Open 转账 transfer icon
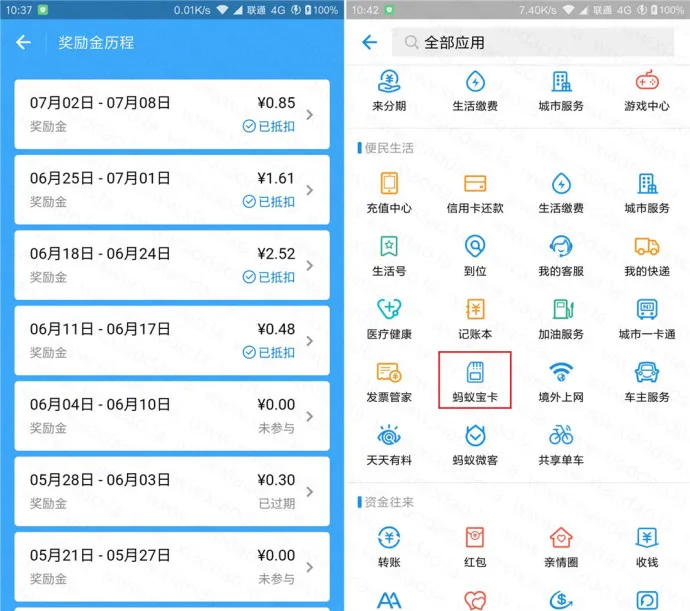 click(389, 537)
